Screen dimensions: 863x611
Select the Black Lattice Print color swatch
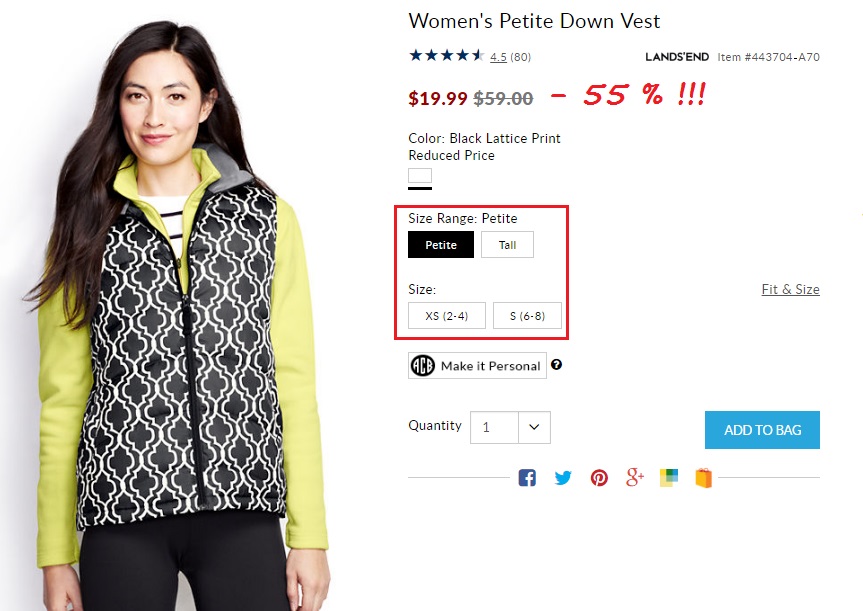[420, 177]
